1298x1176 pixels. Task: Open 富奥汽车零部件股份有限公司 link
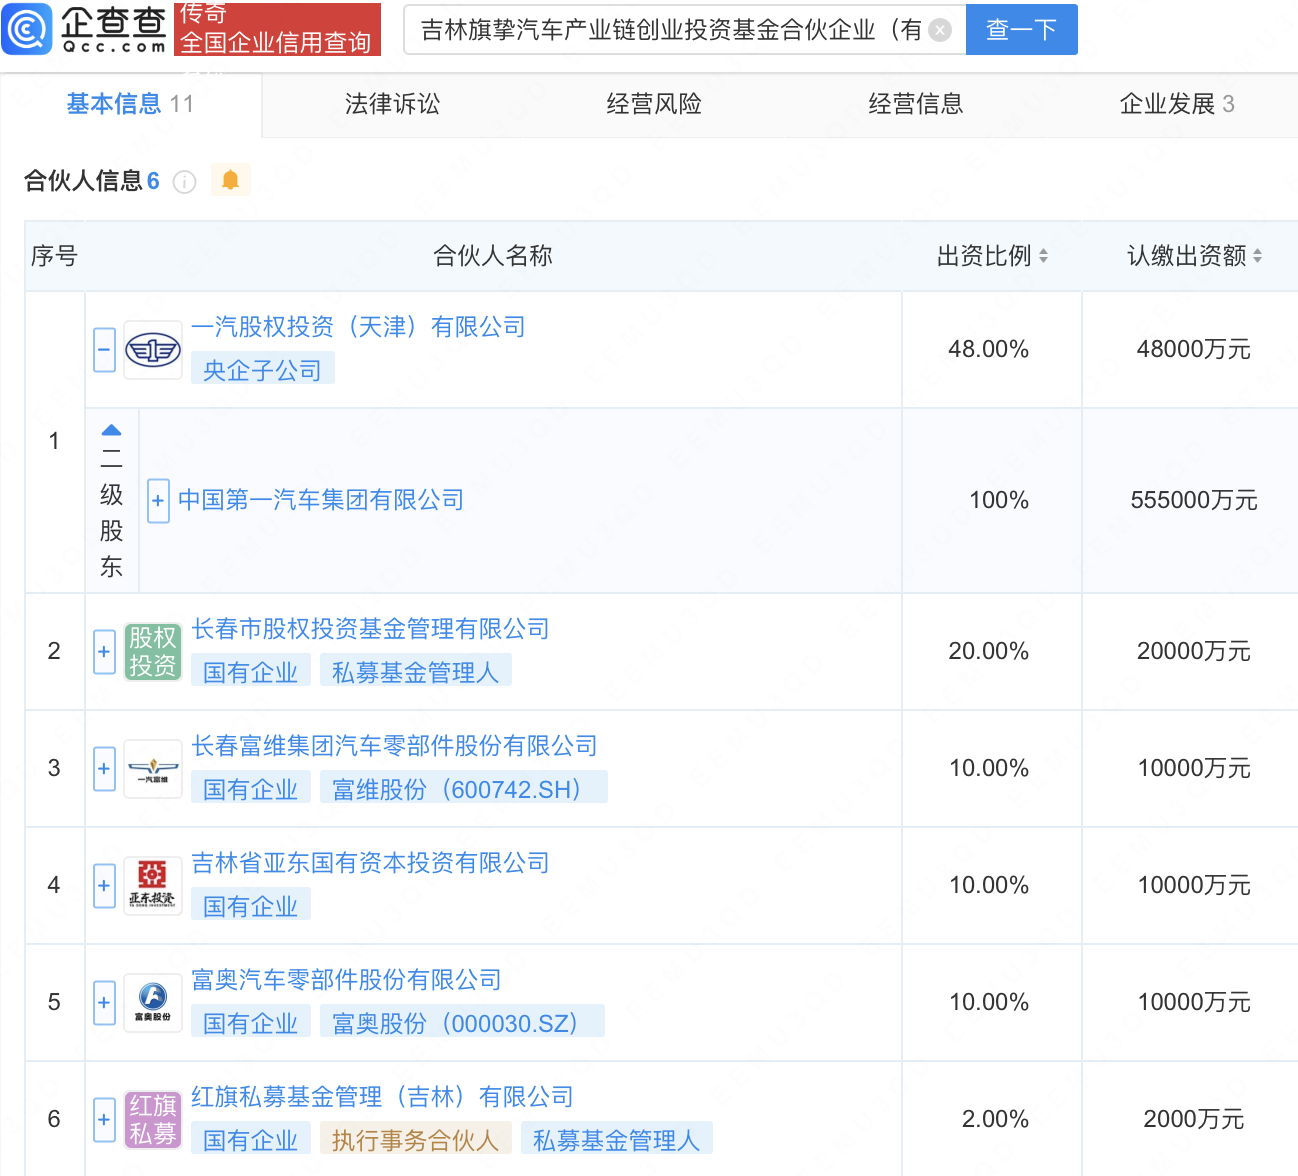(x=346, y=980)
